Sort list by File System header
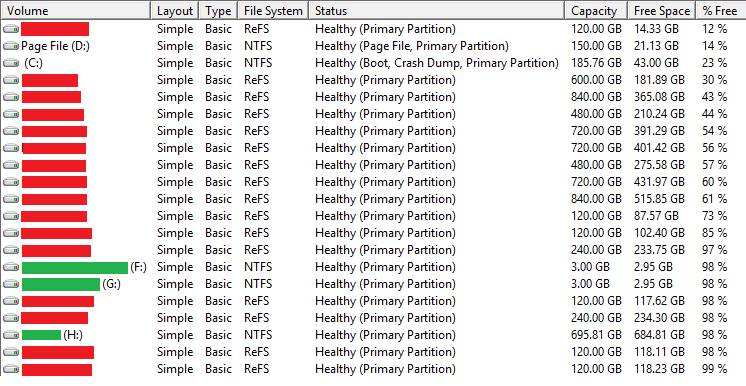 pyautogui.click(x=273, y=10)
